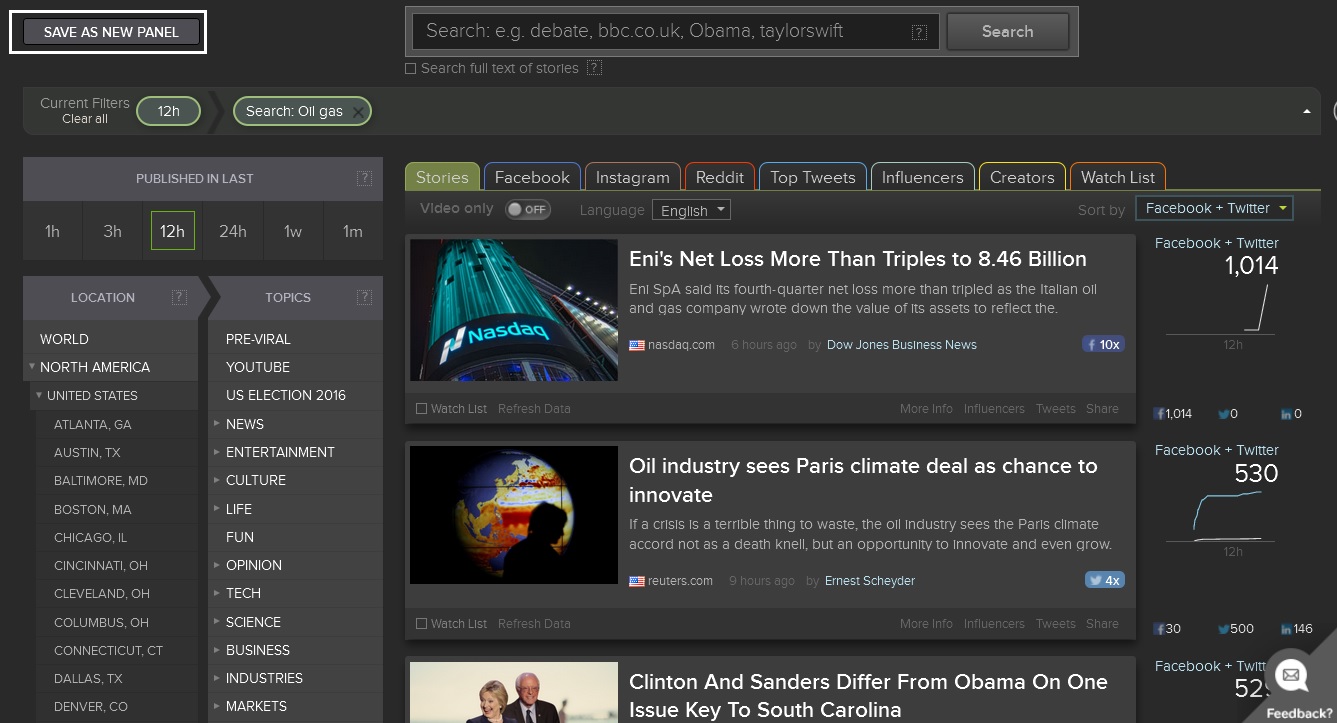Viewport: 1337px width, 723px height.
Task: Open the Sort by Facebook + Twitter dropdown
Action: pyautogui.click(x=1214, y=208)
